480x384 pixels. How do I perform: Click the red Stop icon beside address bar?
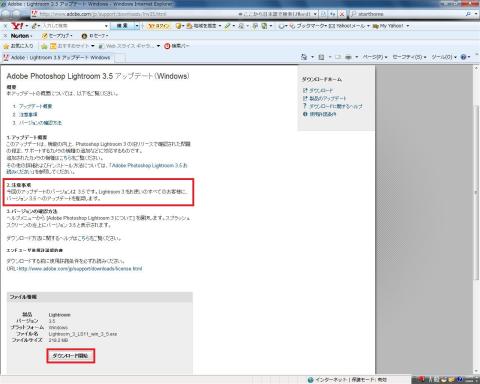point(342,14)
